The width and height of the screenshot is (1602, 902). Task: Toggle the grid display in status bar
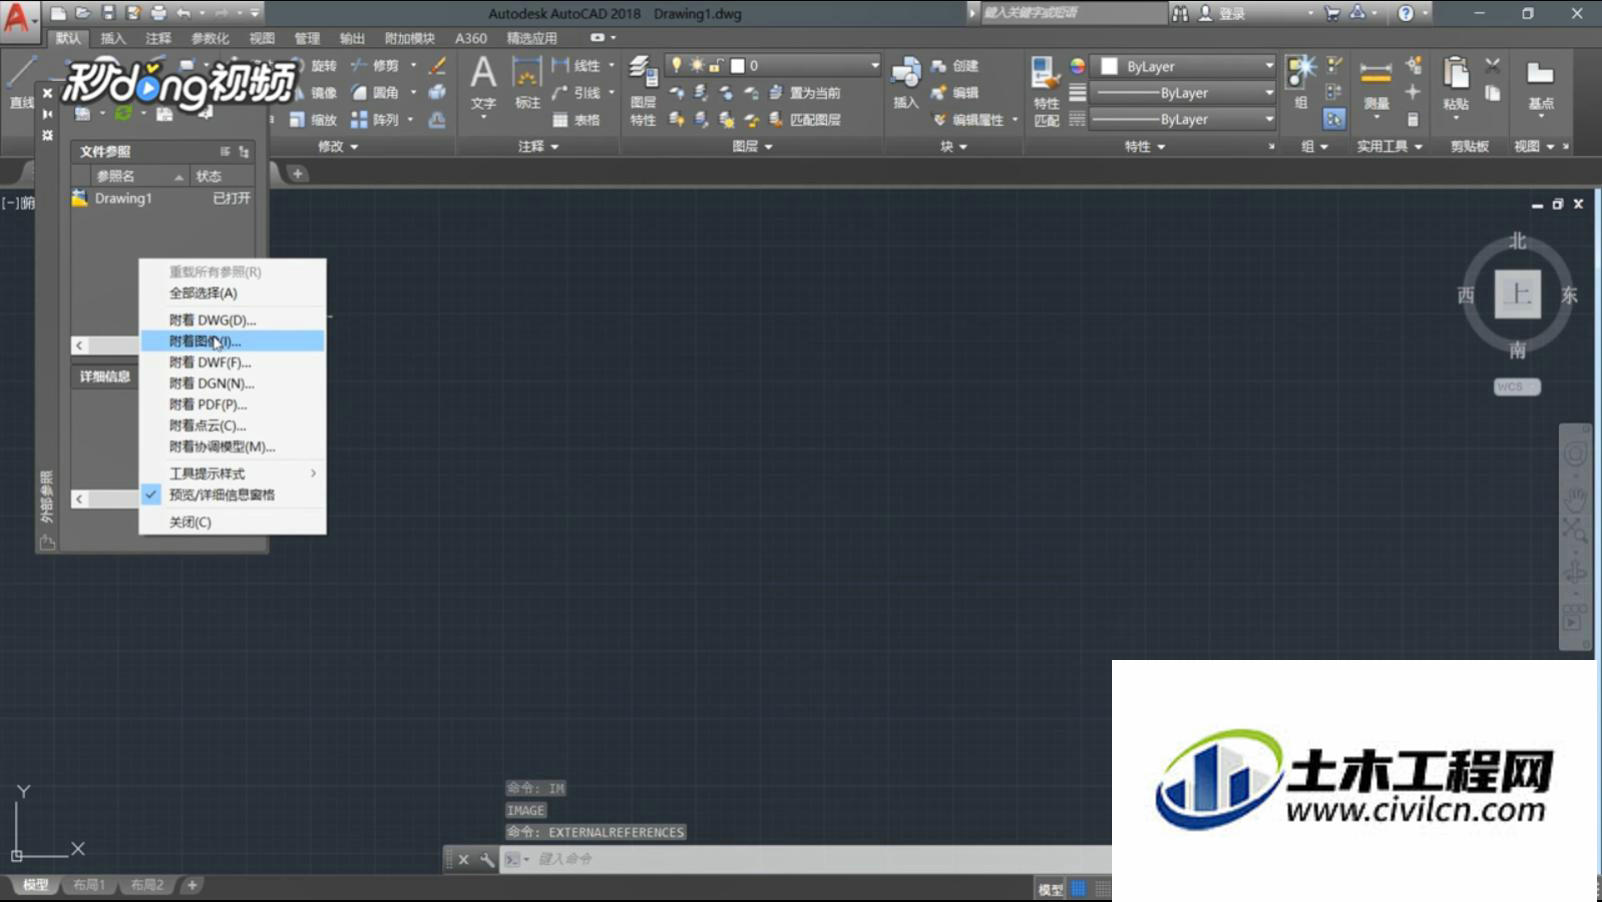(x=1078, y=888)
